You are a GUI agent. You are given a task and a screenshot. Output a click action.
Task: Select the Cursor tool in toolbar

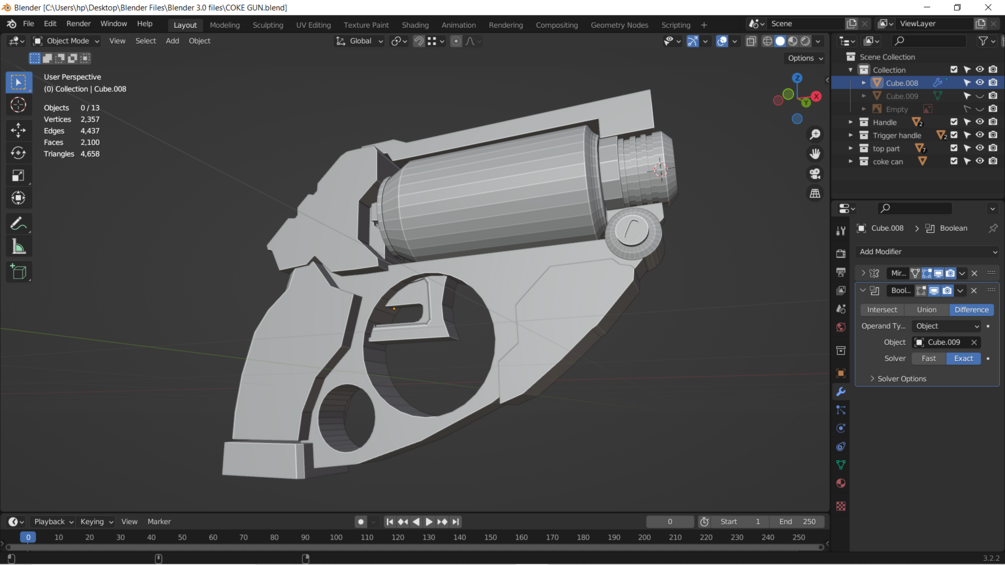coord(18,105)
